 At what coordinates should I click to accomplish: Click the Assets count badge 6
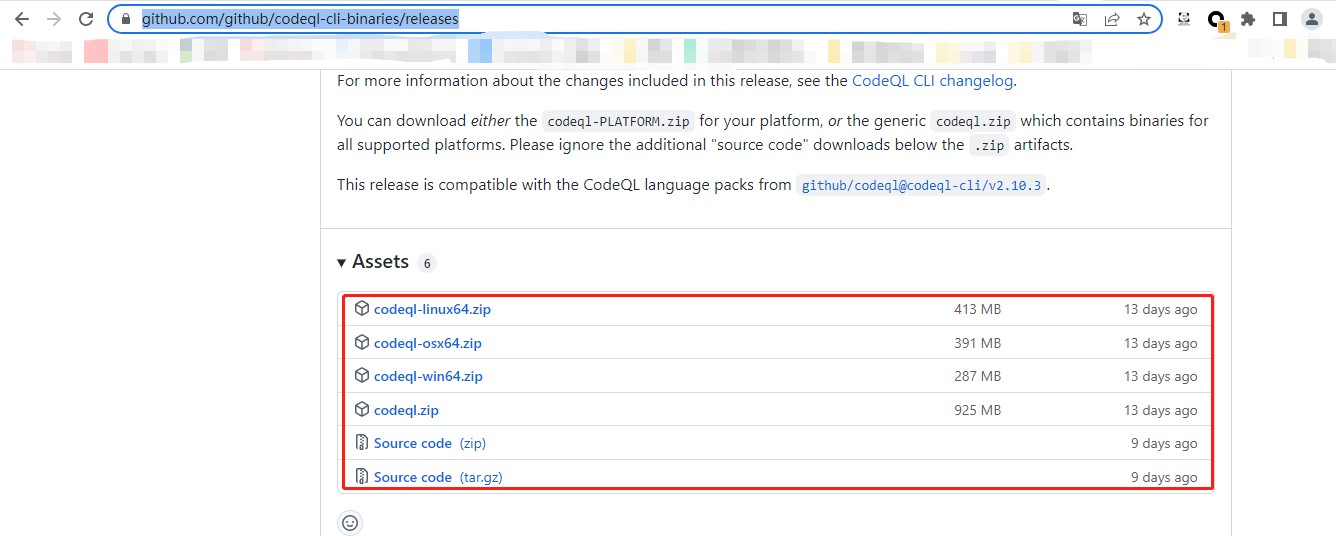click(427, 263)
